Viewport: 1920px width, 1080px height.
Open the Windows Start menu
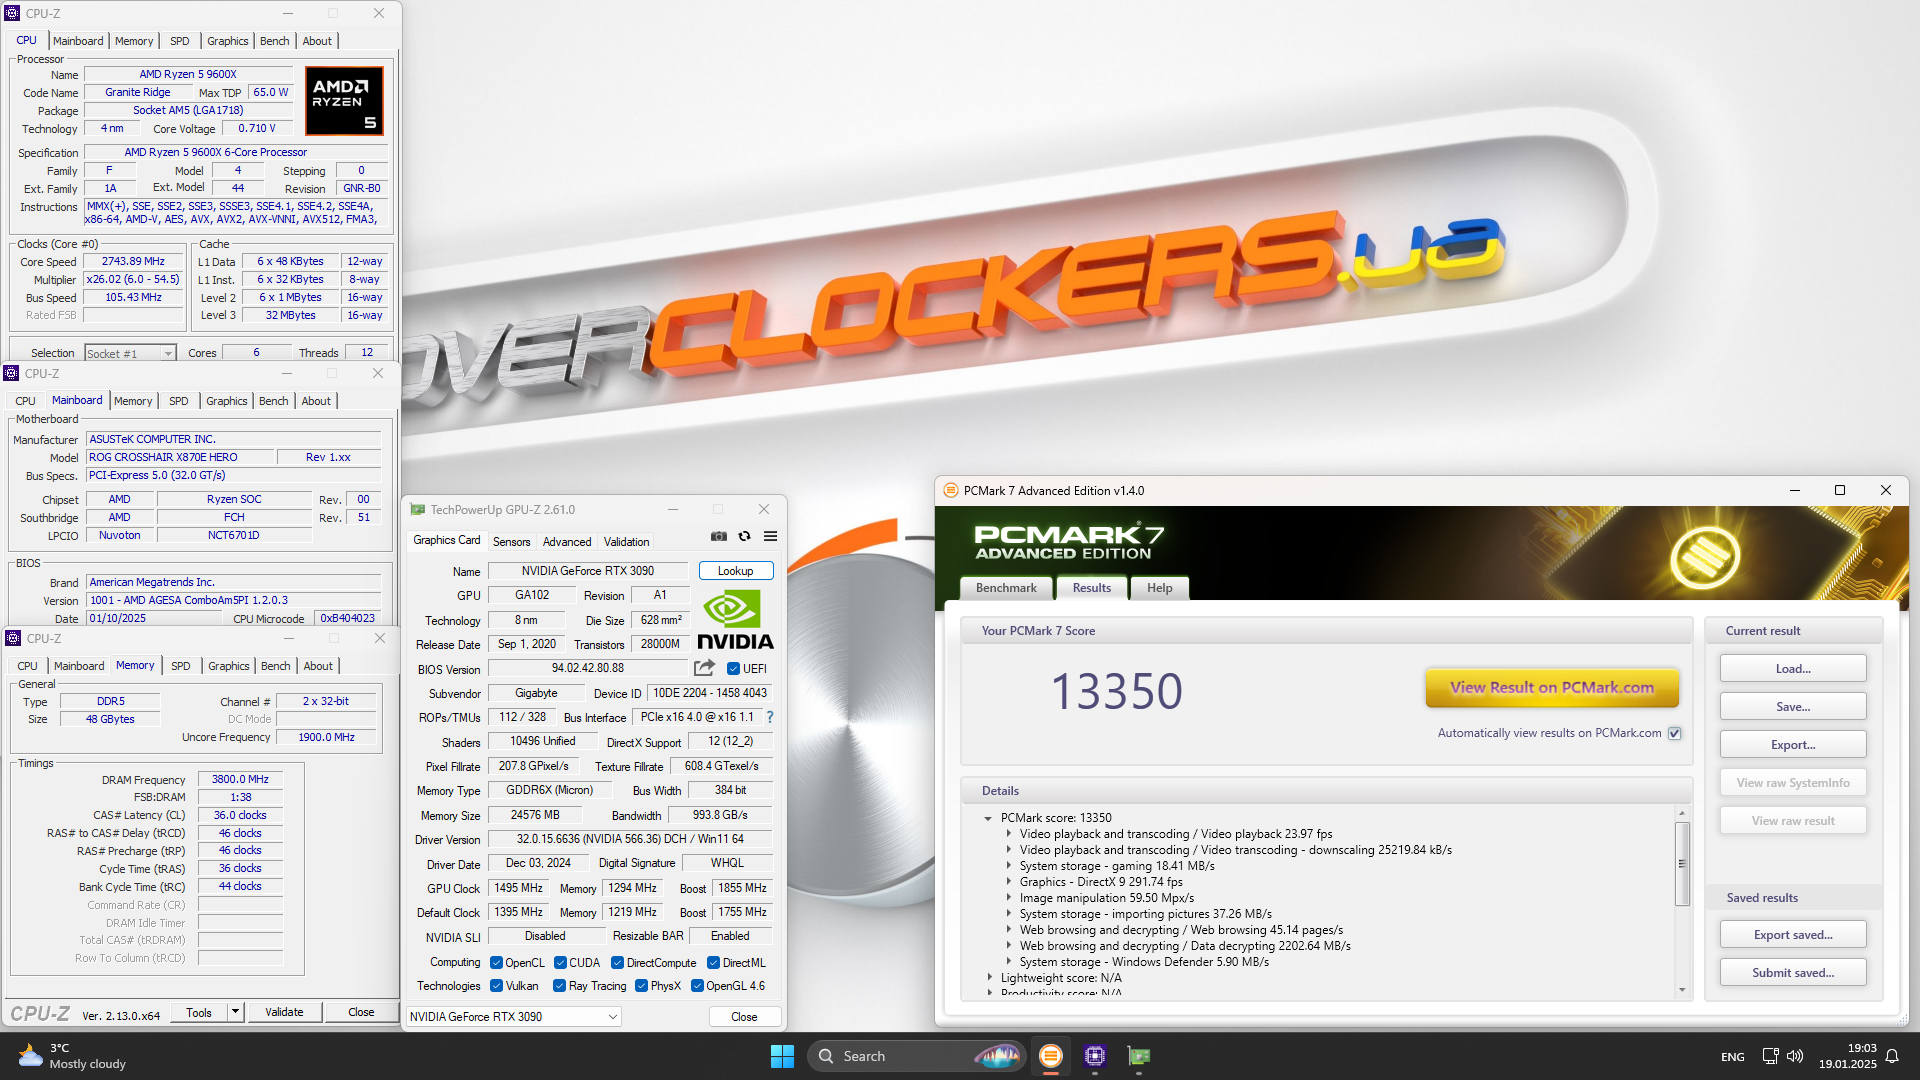tap(782, 1056)
